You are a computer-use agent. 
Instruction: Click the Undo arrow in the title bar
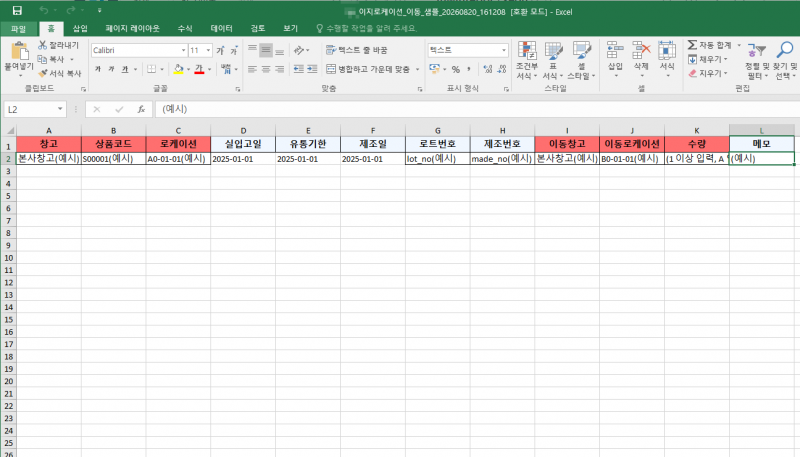(x=43, y=11)
